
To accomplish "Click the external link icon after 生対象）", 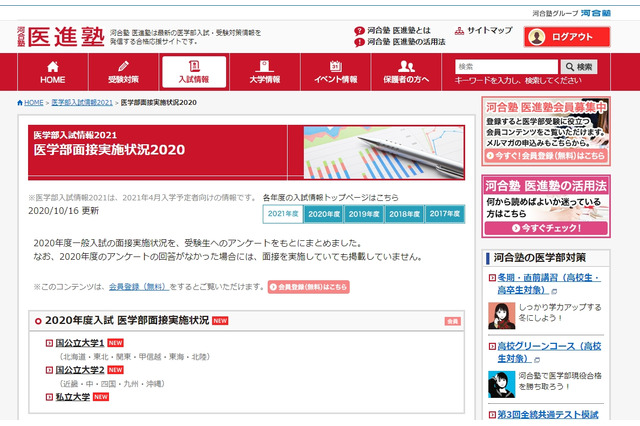I will pos(537,360).
